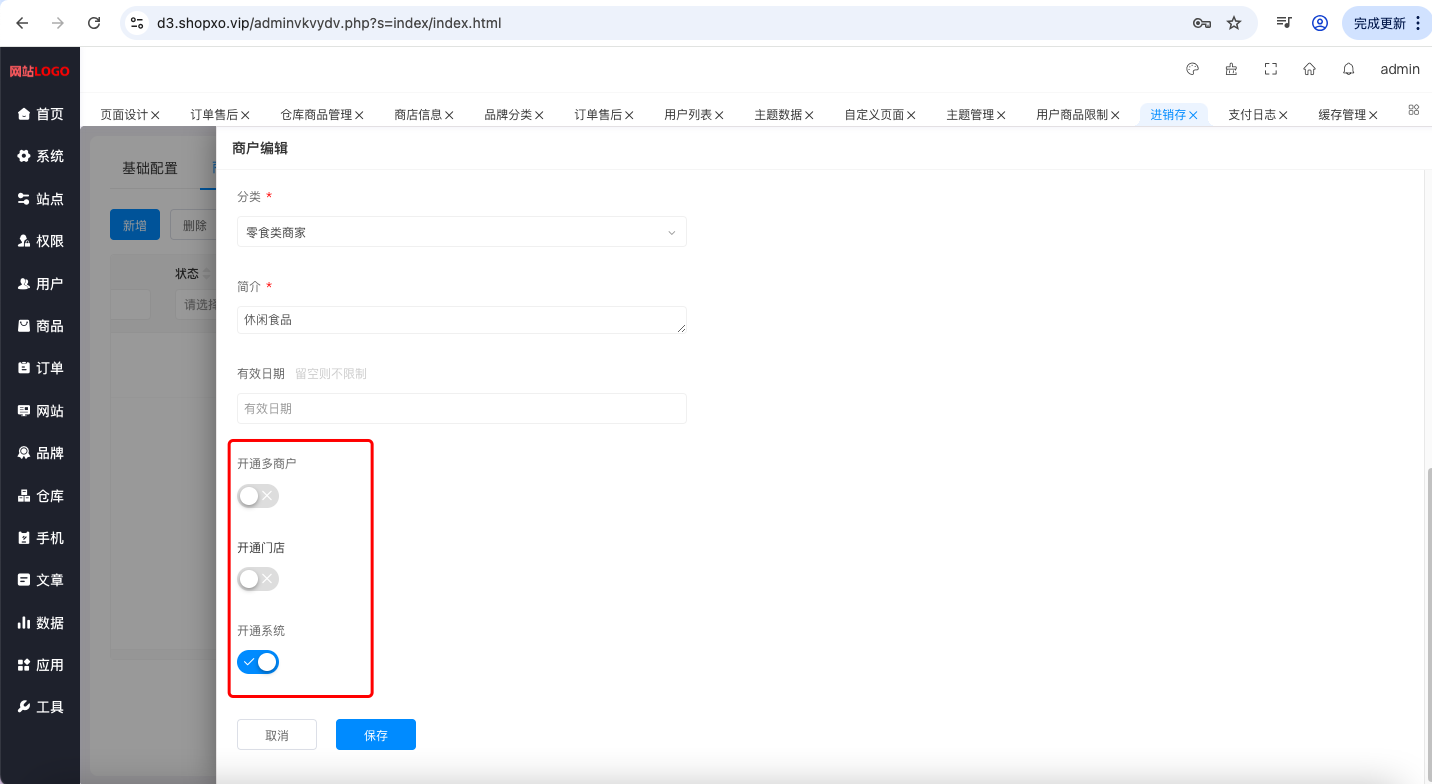Switch to the 用户列表 tab
Screen dimensions: 1432x784
pos(688,115)
